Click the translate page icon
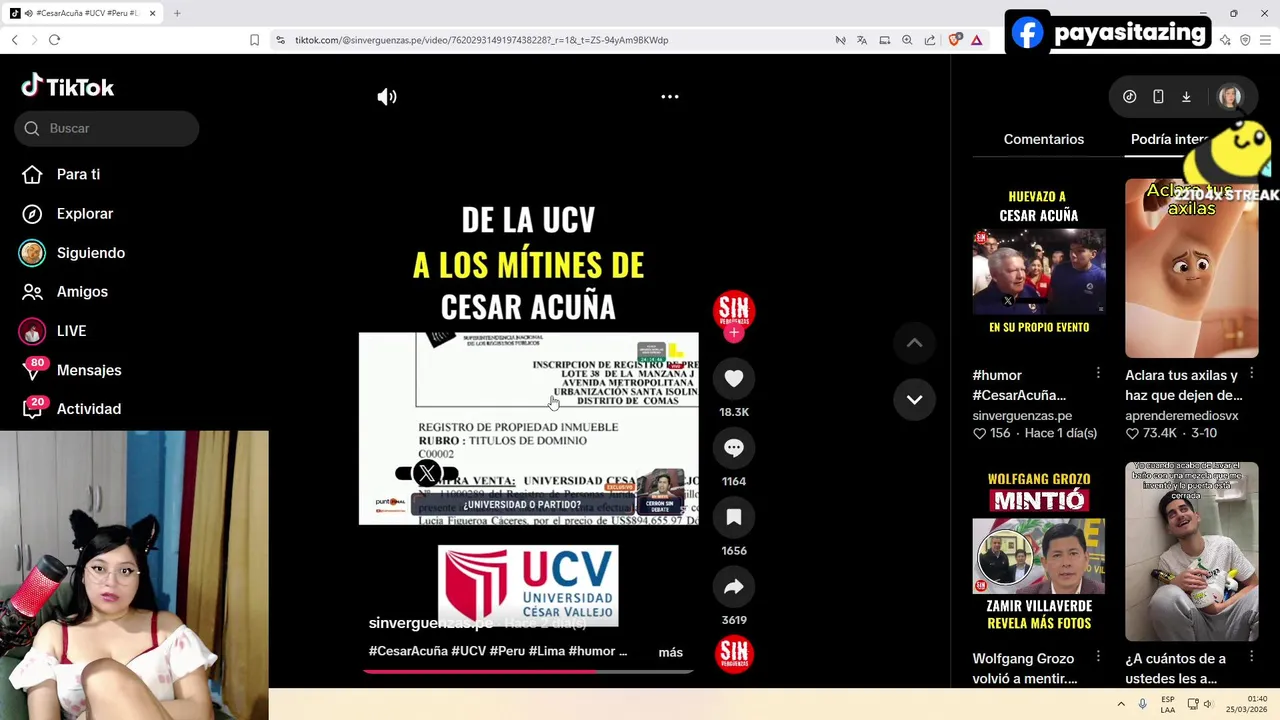Screen dimensions: 1280x720 point(862,40)
